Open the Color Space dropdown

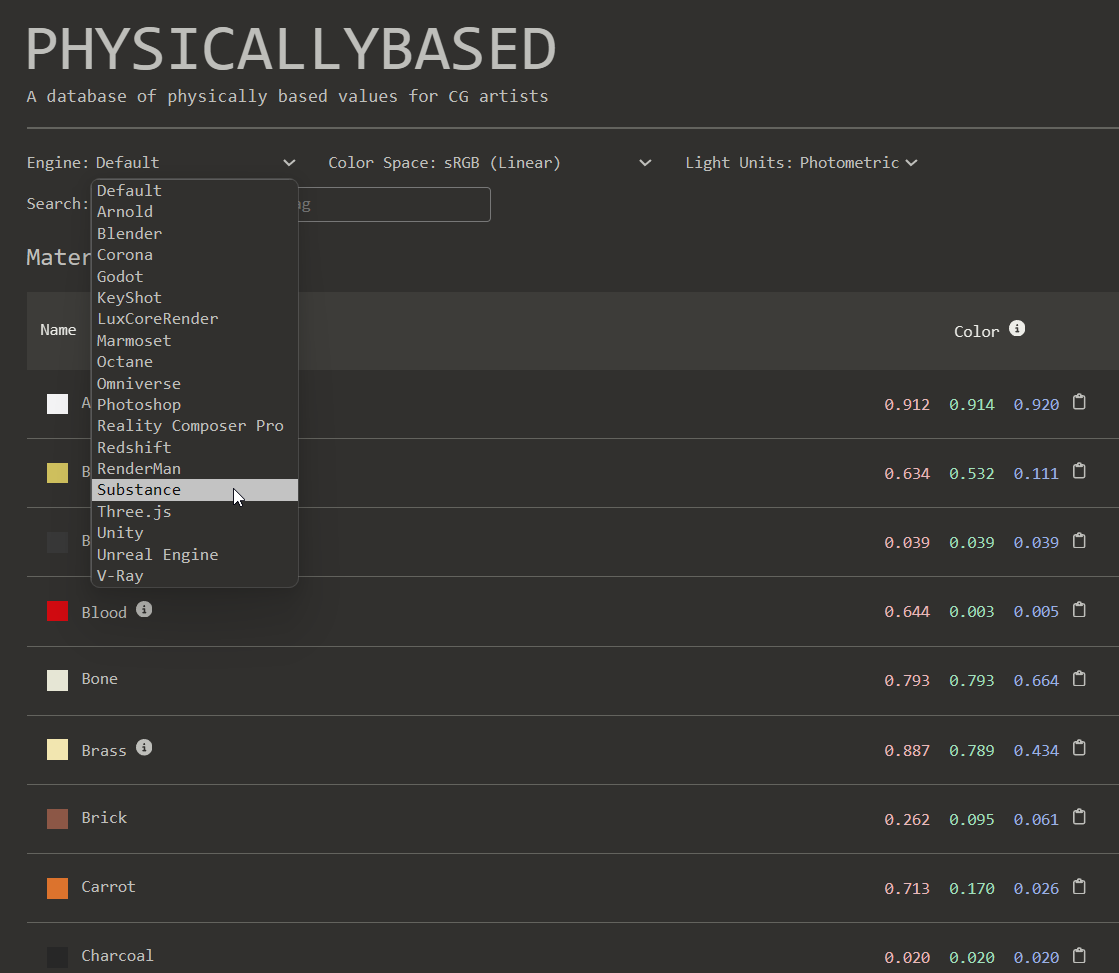tap(547, 163)
